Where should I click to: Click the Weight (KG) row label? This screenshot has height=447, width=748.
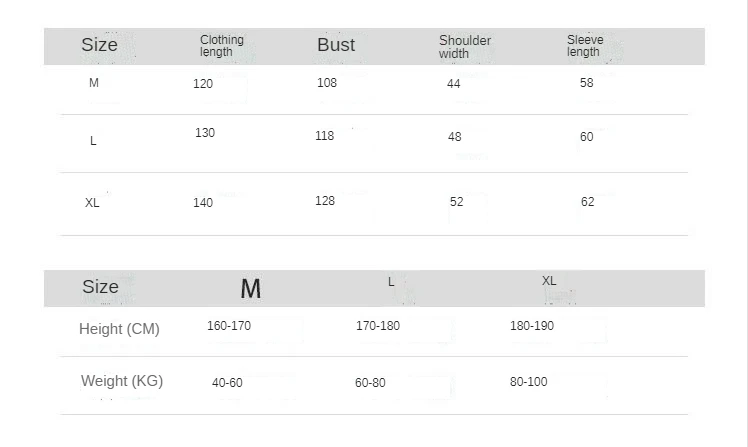122,381
